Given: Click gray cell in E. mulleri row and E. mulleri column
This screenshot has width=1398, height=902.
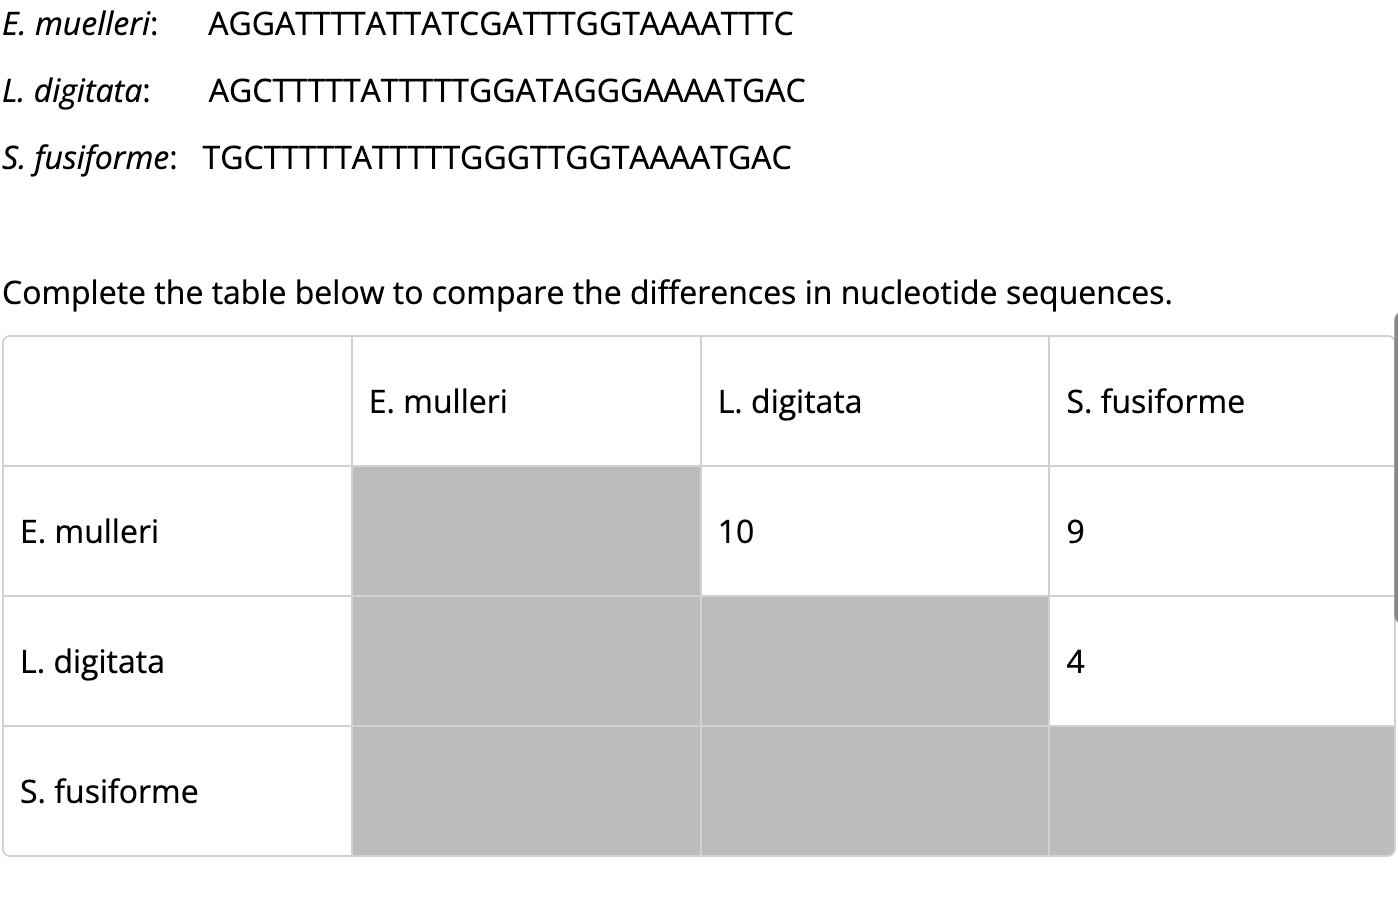Looking at the screenshot, I should pyautogui.click(x=526, y=531).
